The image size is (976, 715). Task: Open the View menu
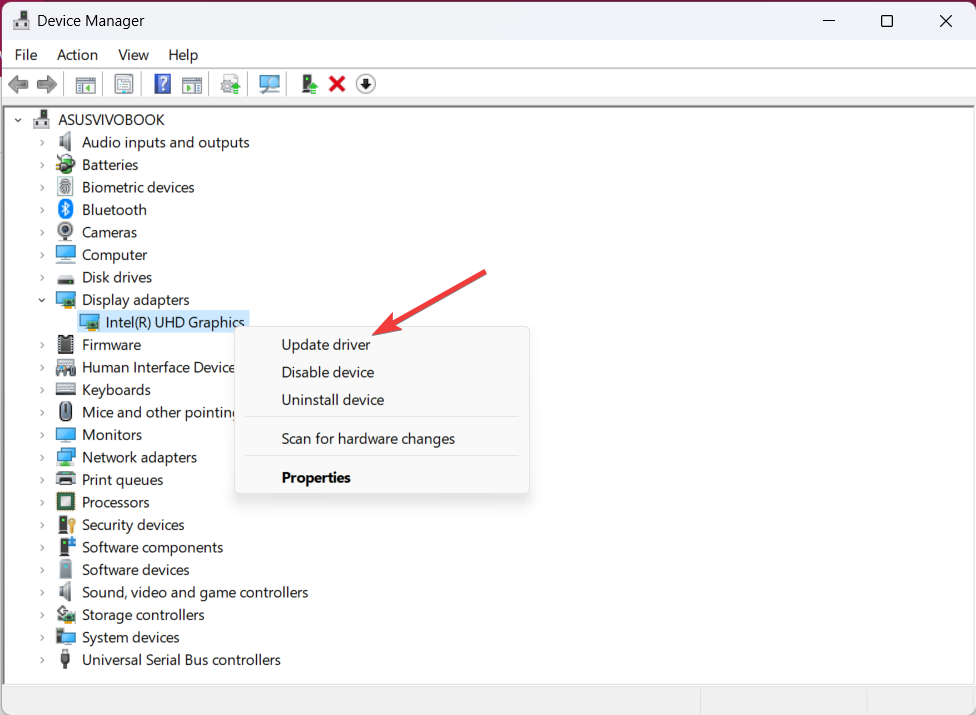[x=132, y=55]
